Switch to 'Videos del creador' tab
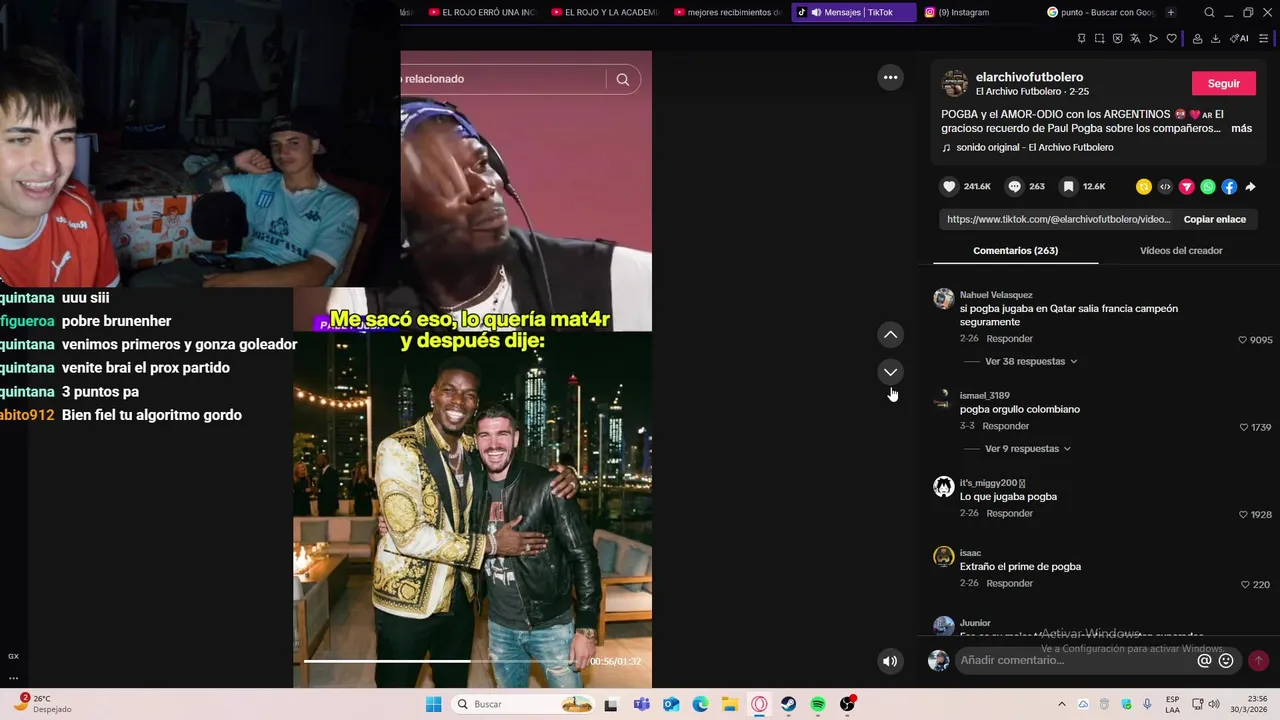This screenshot has height=720, width=1280. pos(1181,251)
